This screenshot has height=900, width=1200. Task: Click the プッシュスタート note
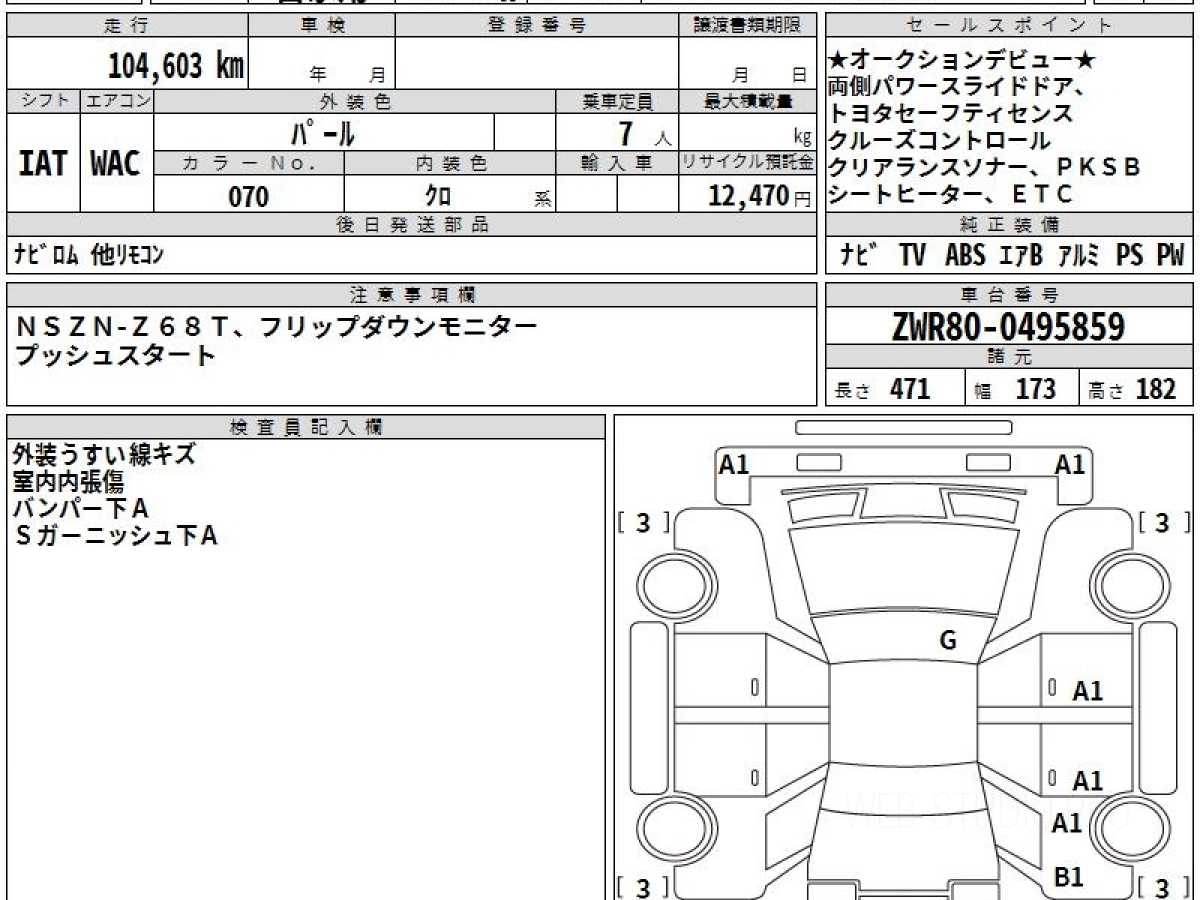(x=115, y=354)
